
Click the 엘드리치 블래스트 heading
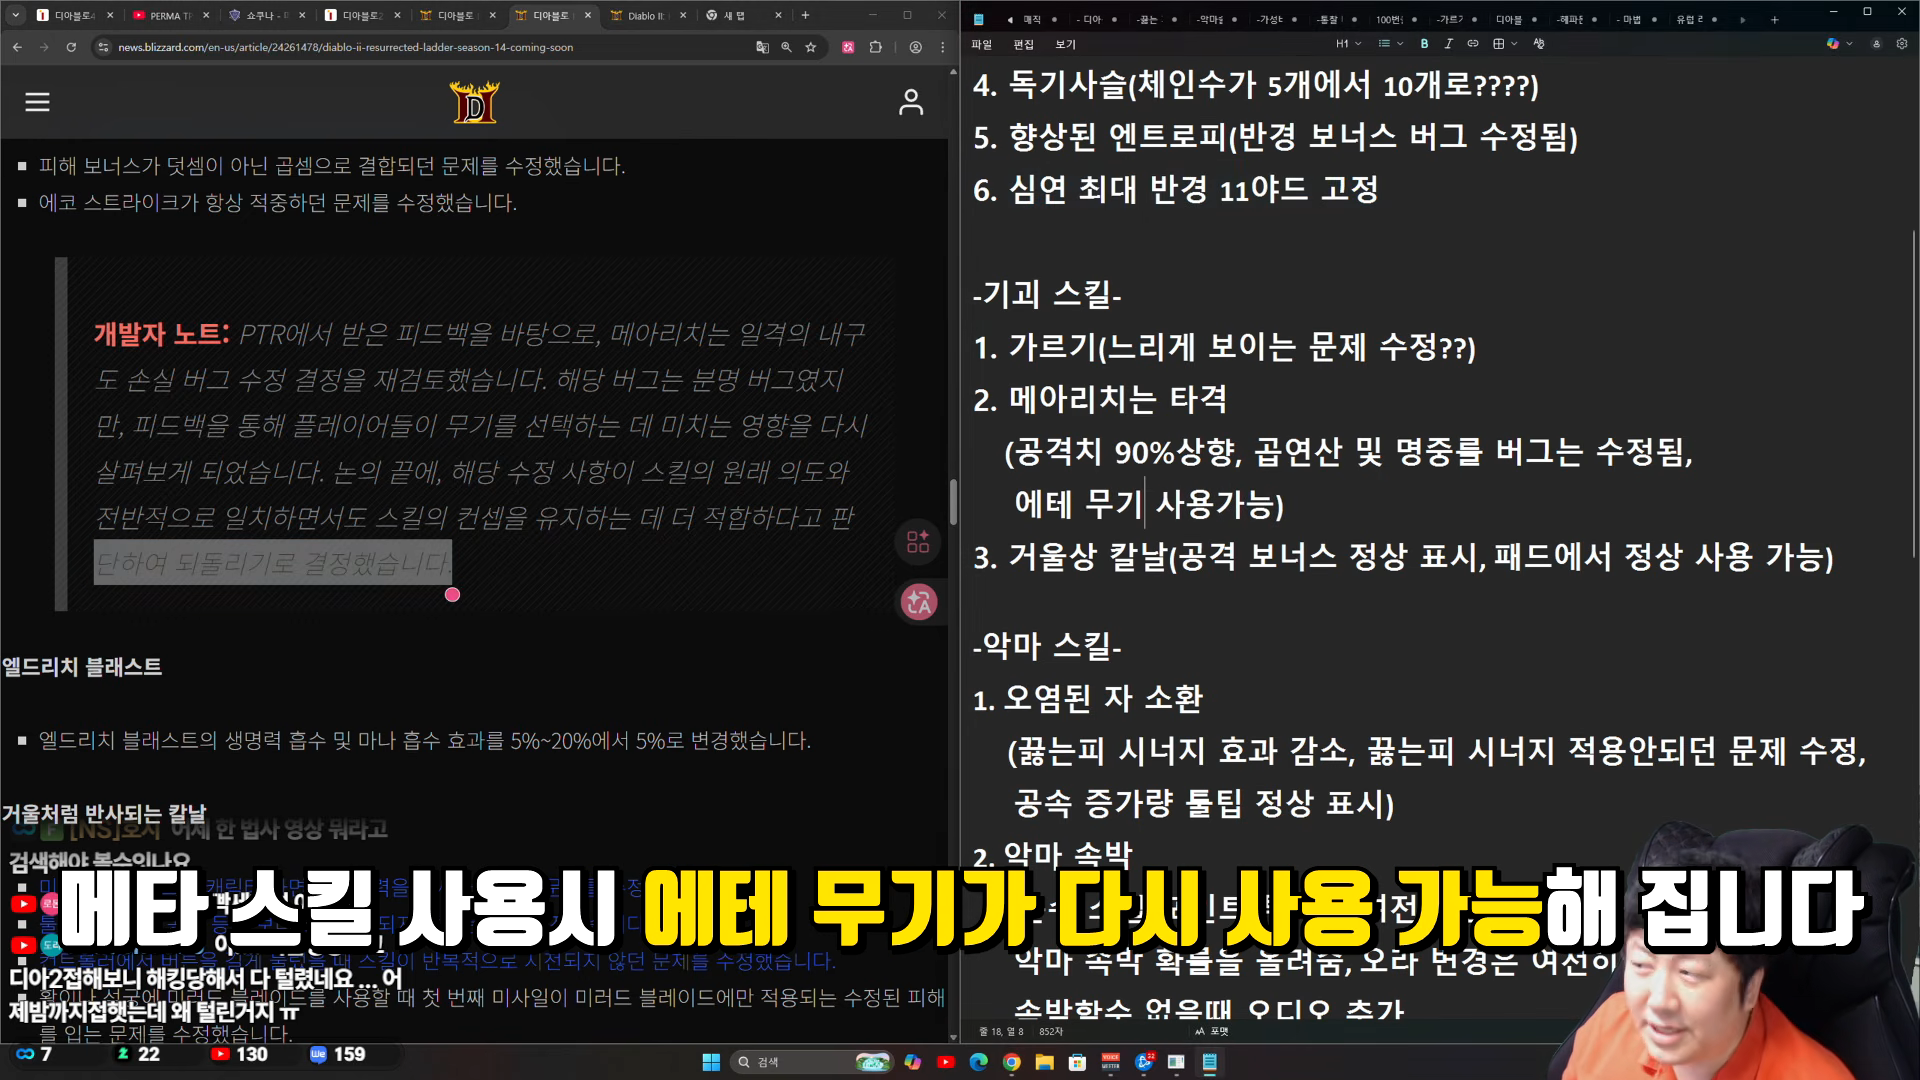tap(82, 667)
